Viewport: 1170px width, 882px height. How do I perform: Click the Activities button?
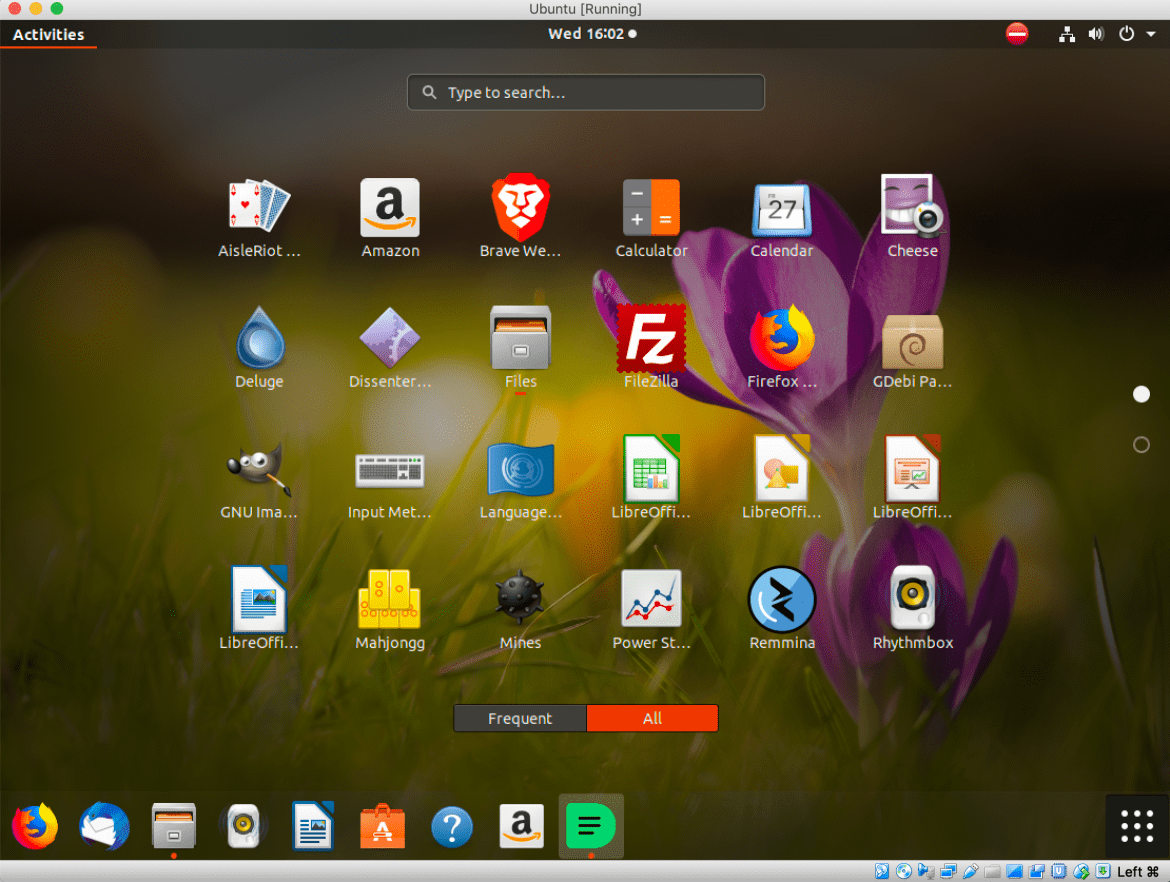(49, 34)
